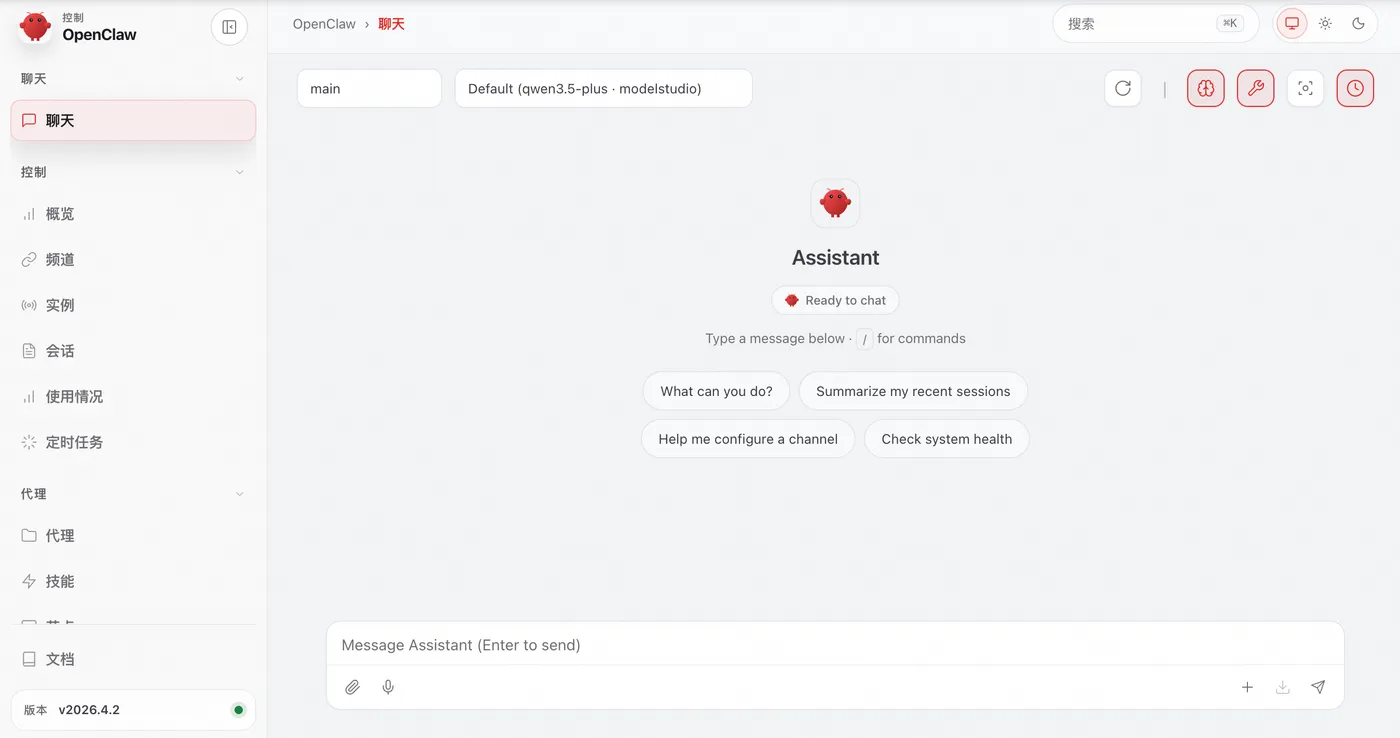Click the OpenClaw breadcrumb link

tap(324, 24)
